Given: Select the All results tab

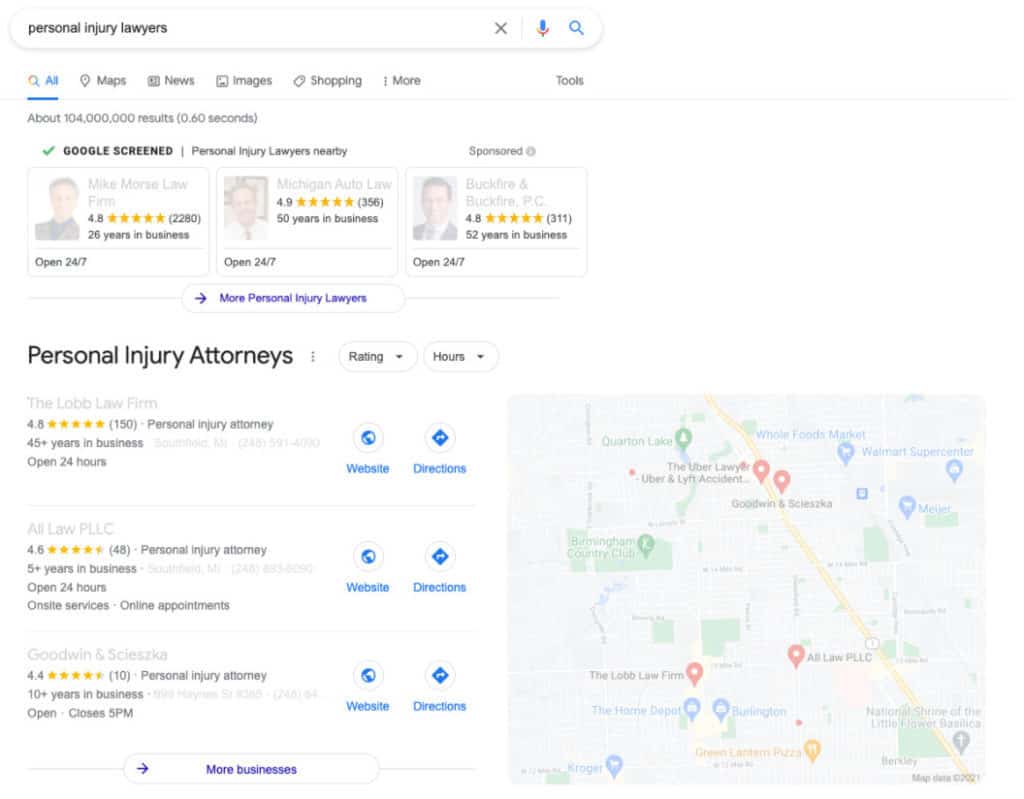Looking at the screenshot, I should coord(43,81).
